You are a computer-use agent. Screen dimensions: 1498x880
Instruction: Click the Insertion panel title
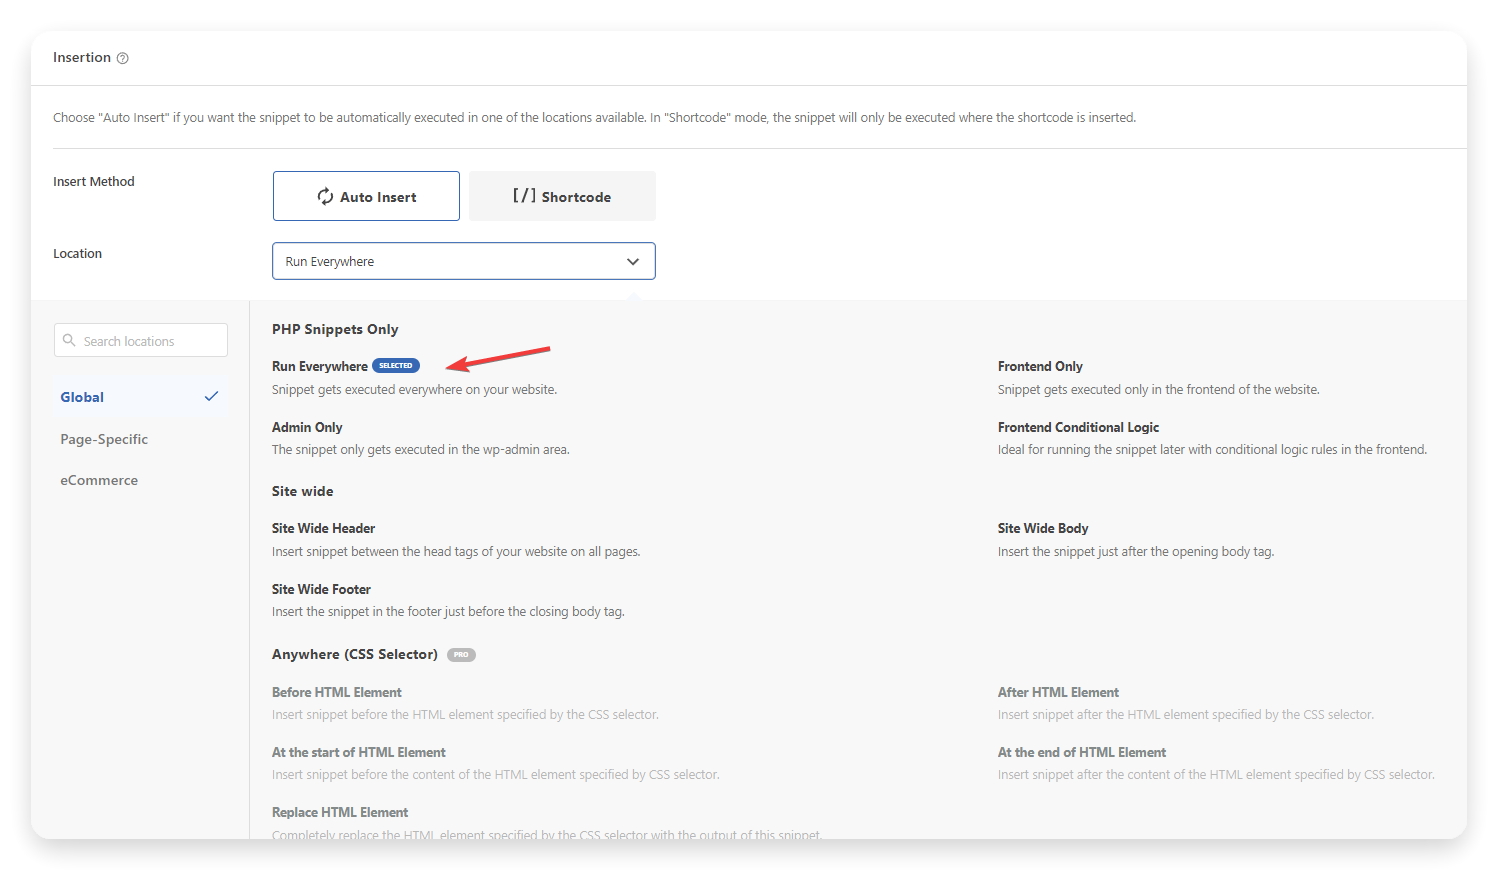82,57
